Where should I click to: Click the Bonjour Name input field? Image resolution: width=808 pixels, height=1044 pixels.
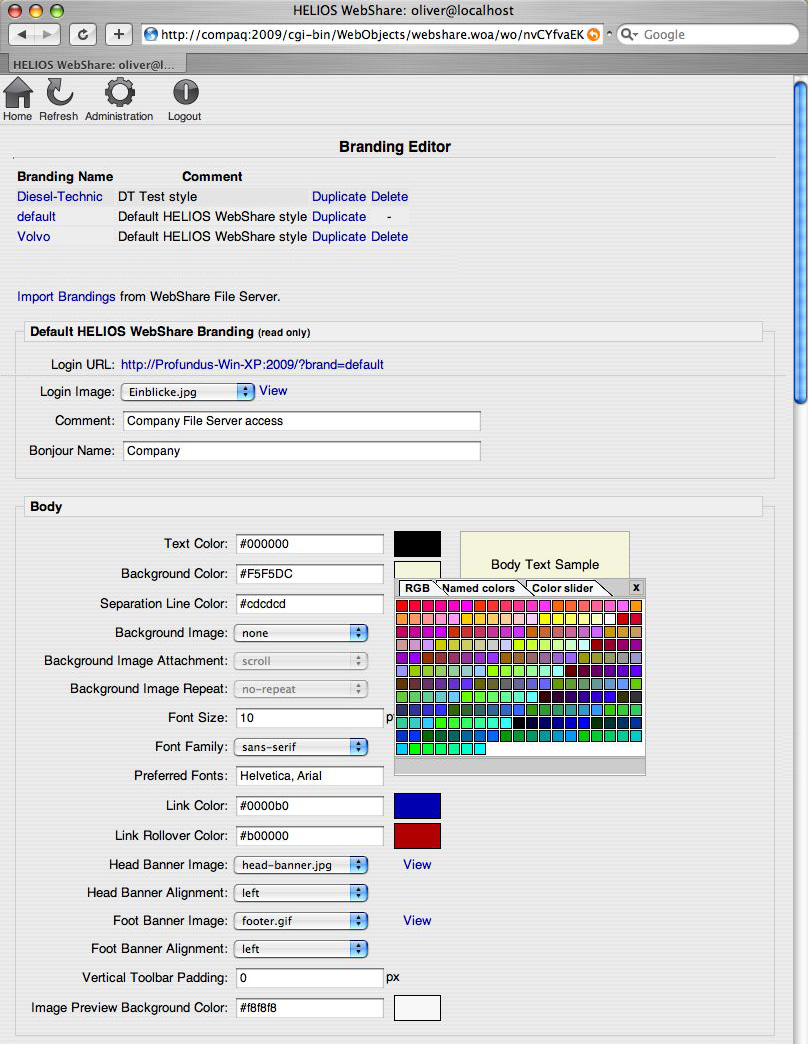click(x=302, y=451)
